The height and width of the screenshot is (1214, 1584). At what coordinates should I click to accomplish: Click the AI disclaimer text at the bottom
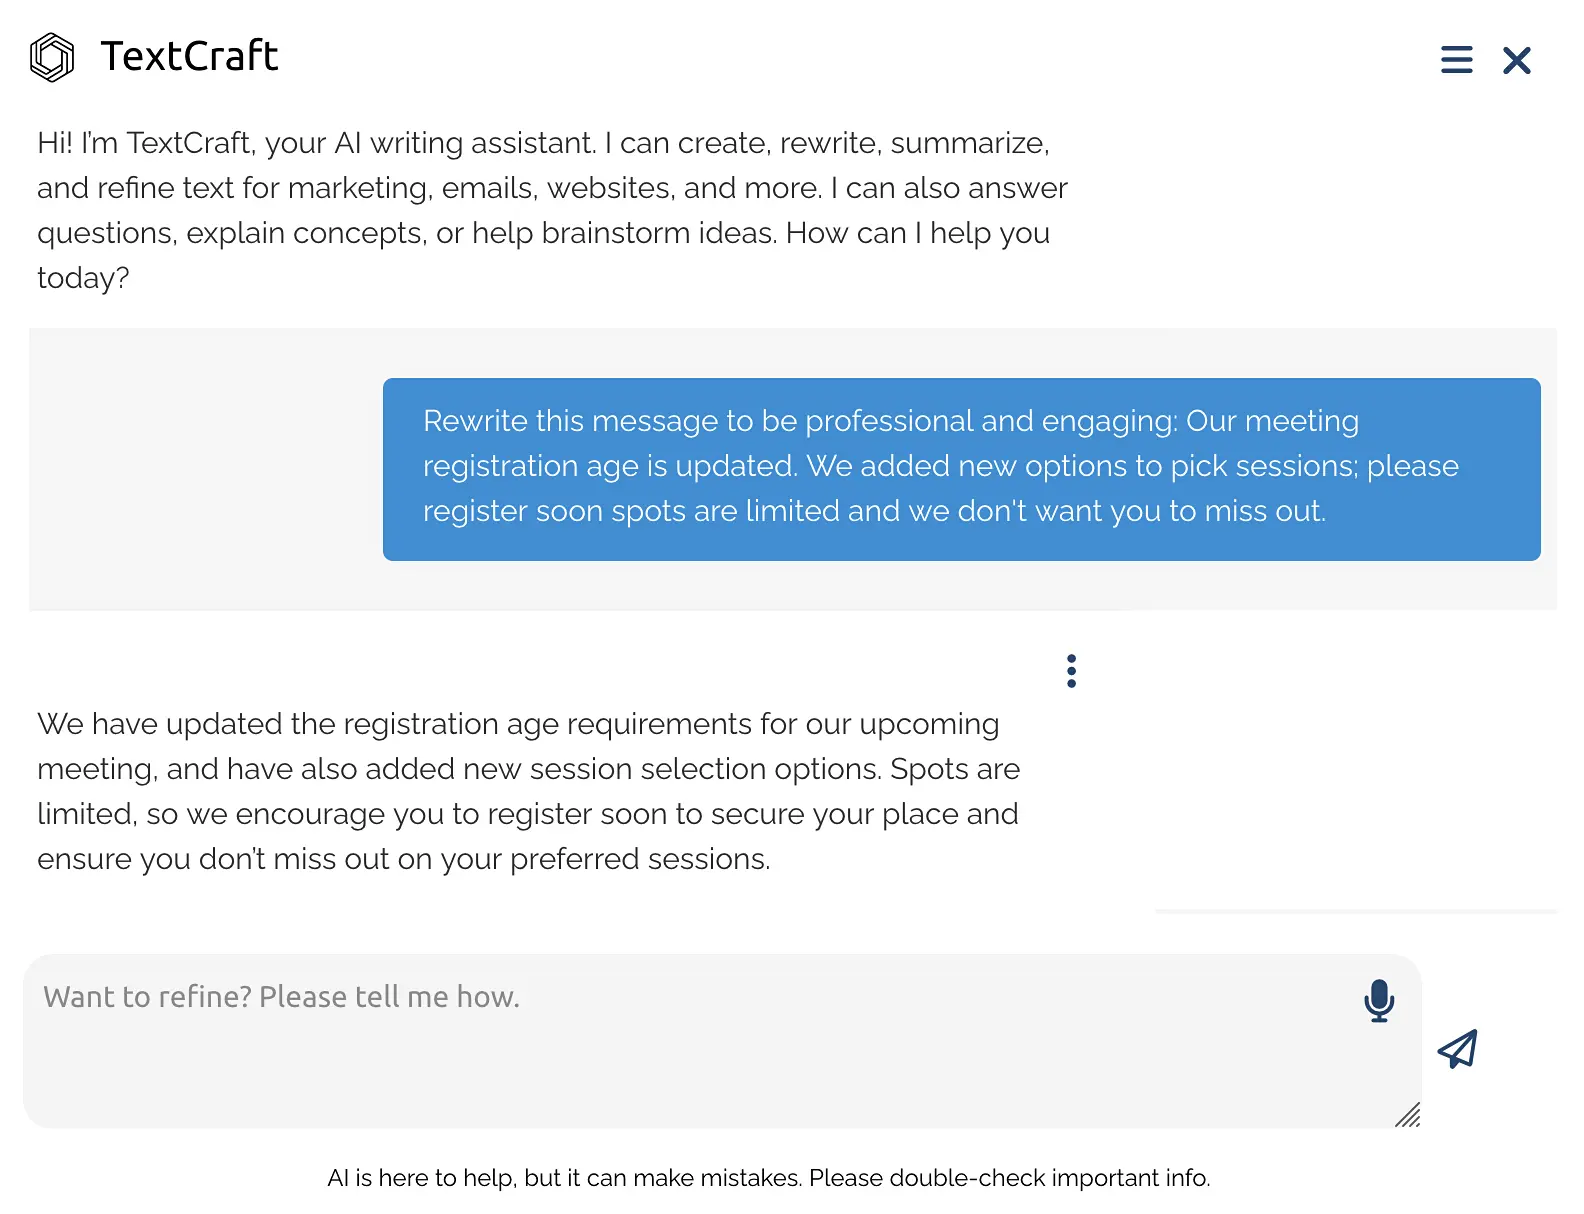769,1178
